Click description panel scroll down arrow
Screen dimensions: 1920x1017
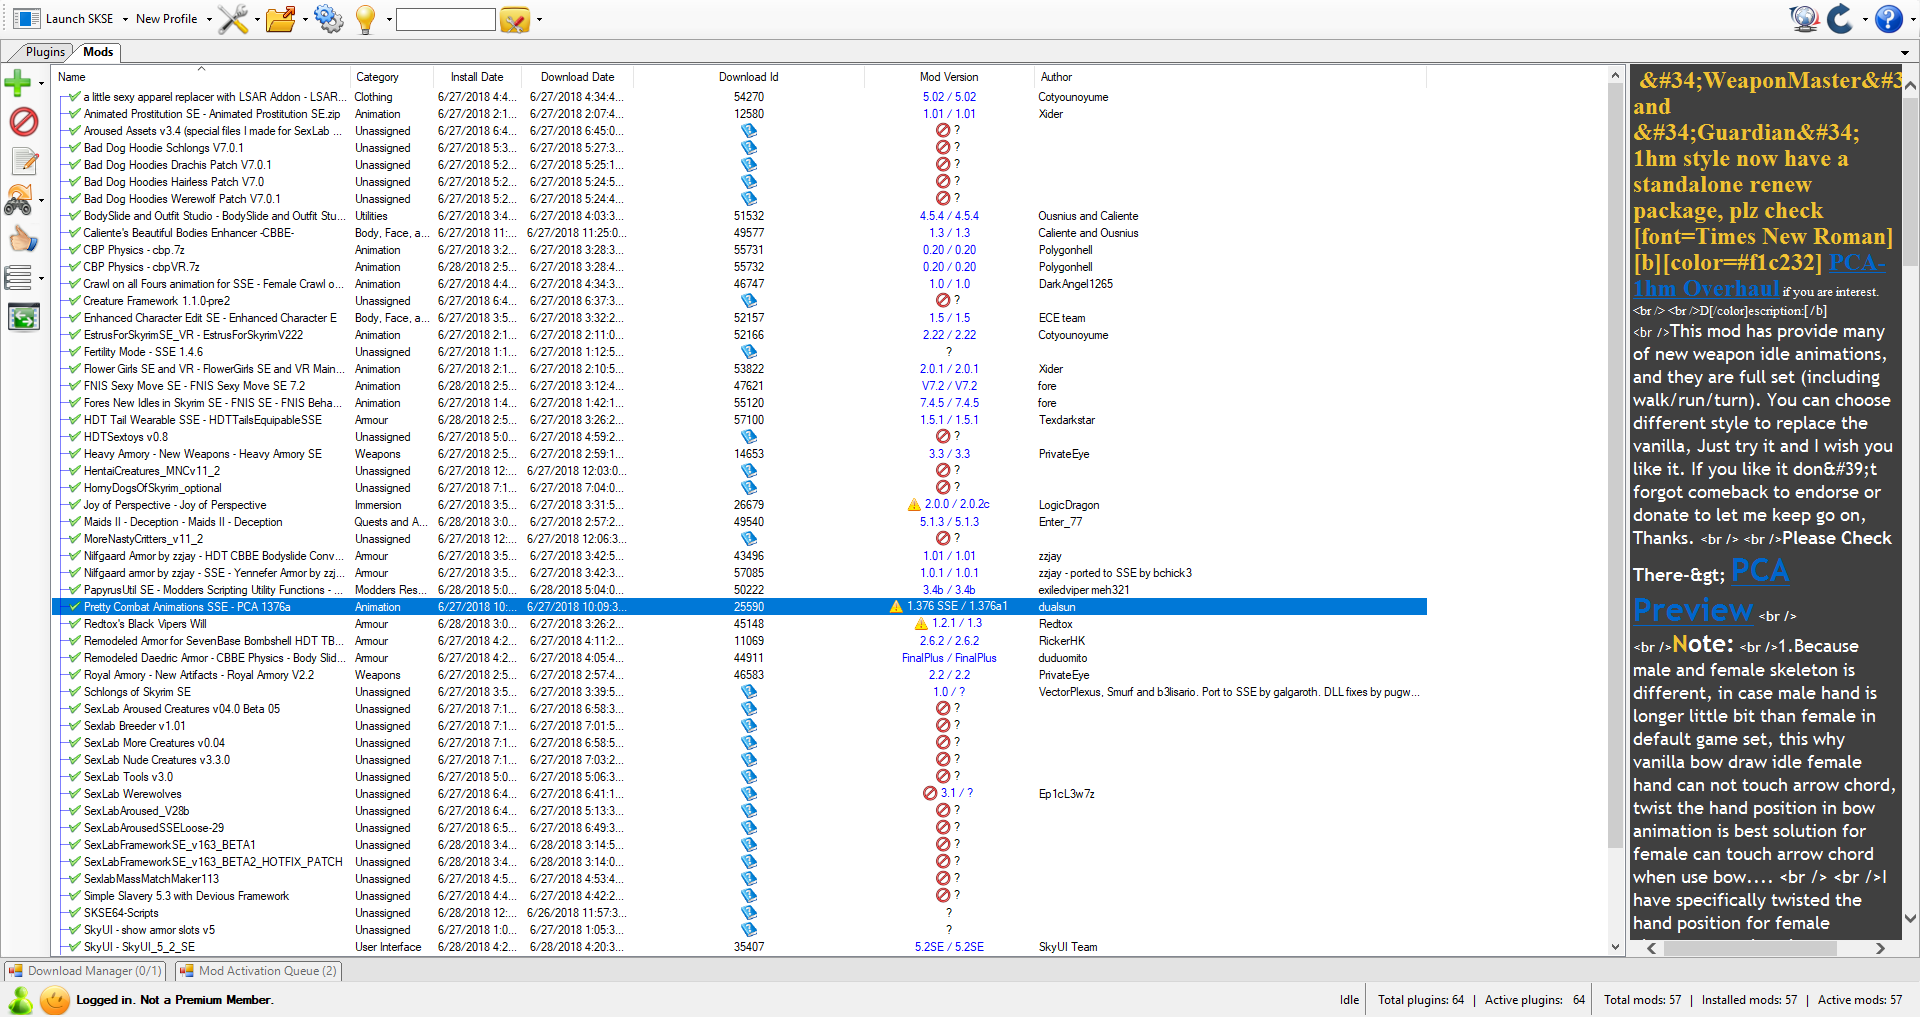(x=1910, y=918)
